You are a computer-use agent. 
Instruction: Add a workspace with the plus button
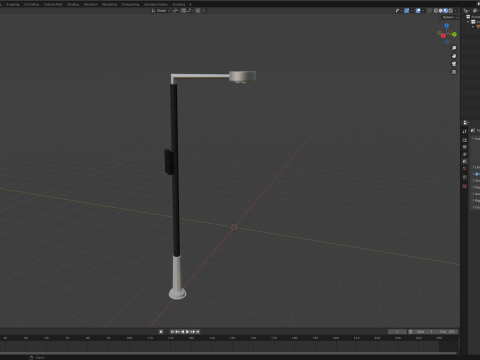(x=190, y=4)
